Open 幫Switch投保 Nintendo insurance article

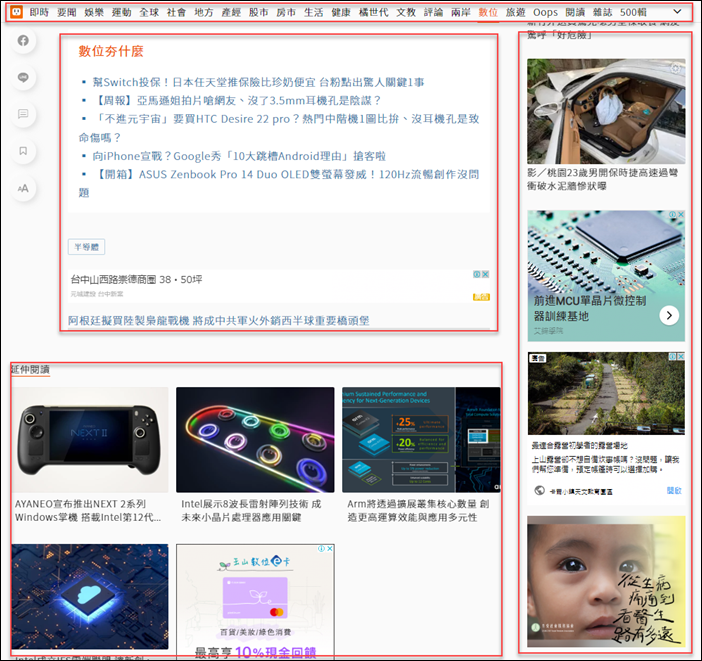(258, 82)
